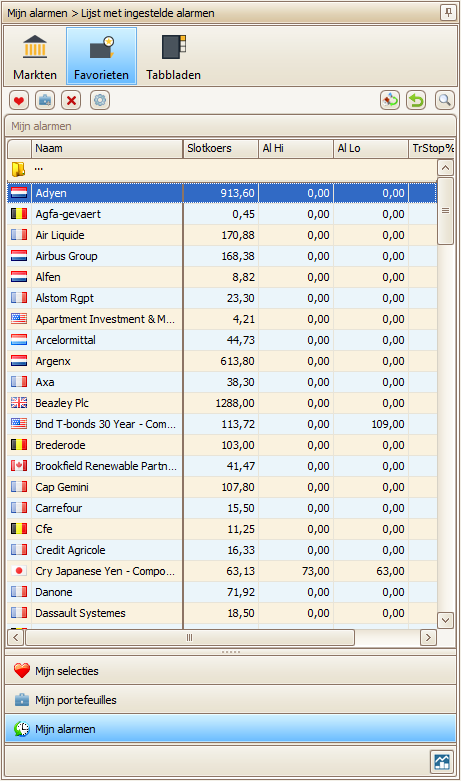Toggle the pin icon in title bar
The image size is (461, 781).
448,12
